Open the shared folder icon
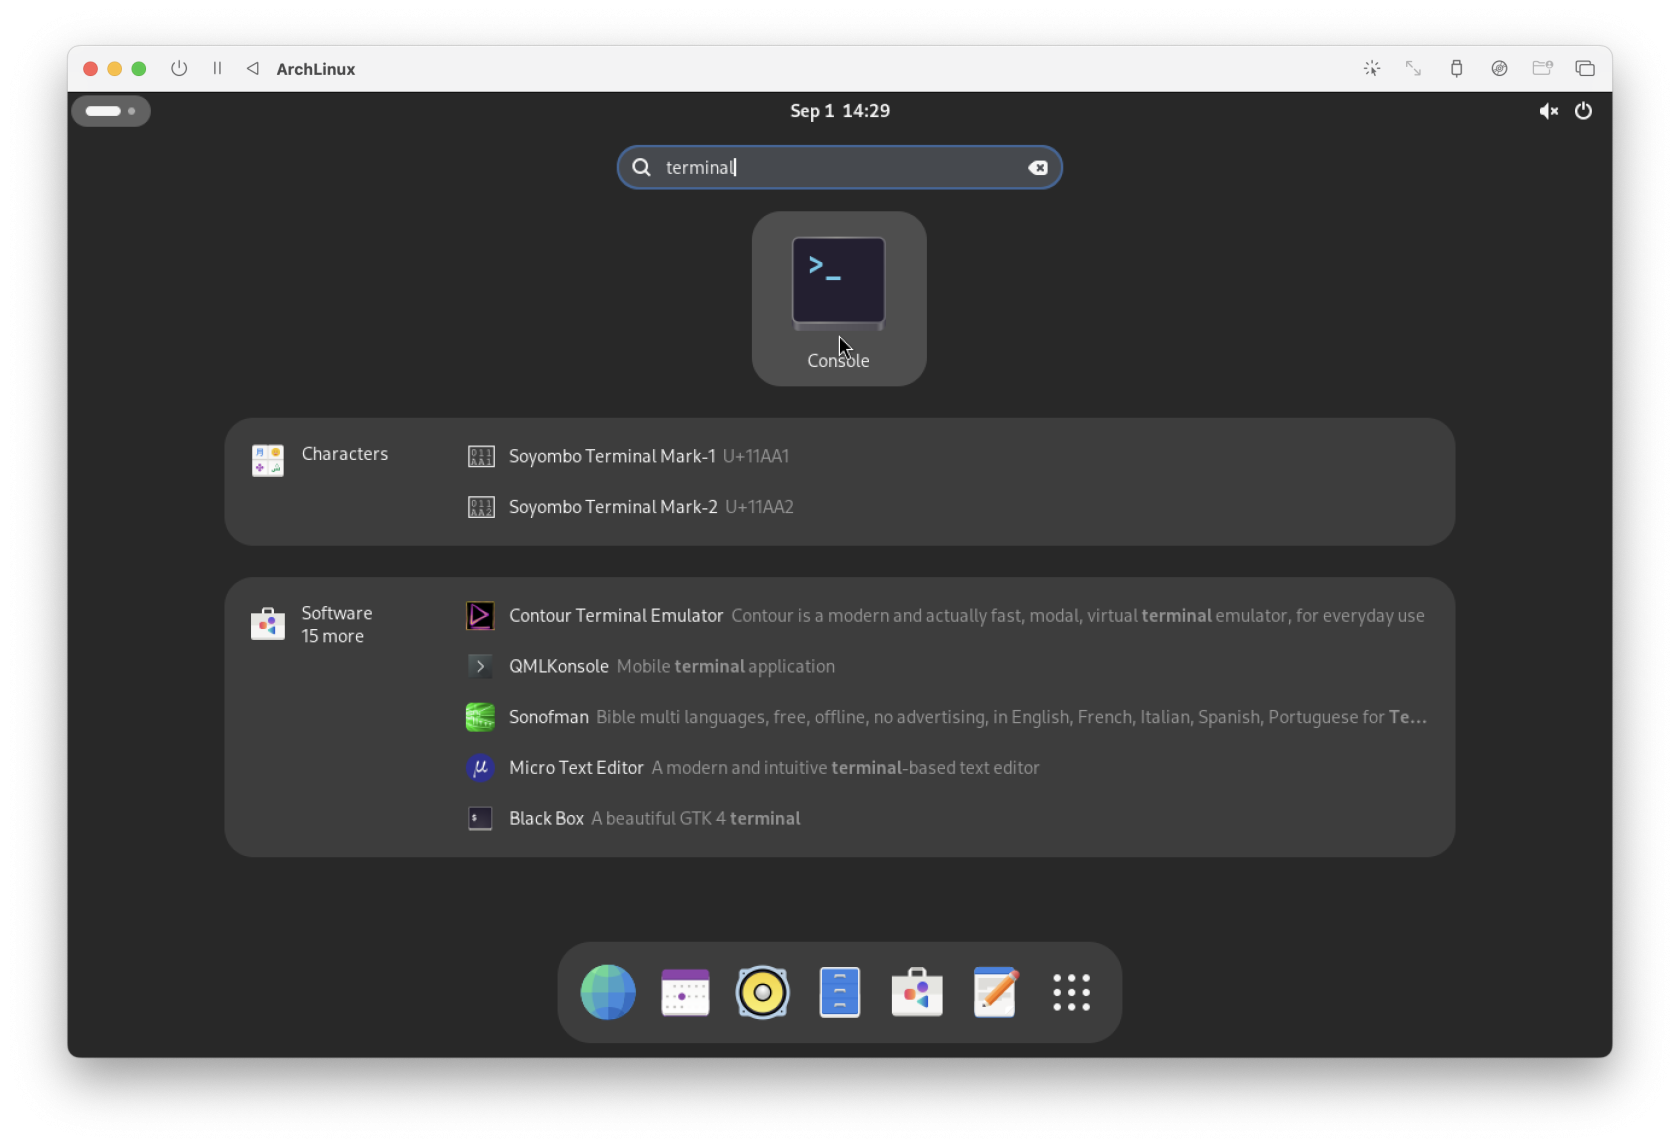 tap(1542, 68)
